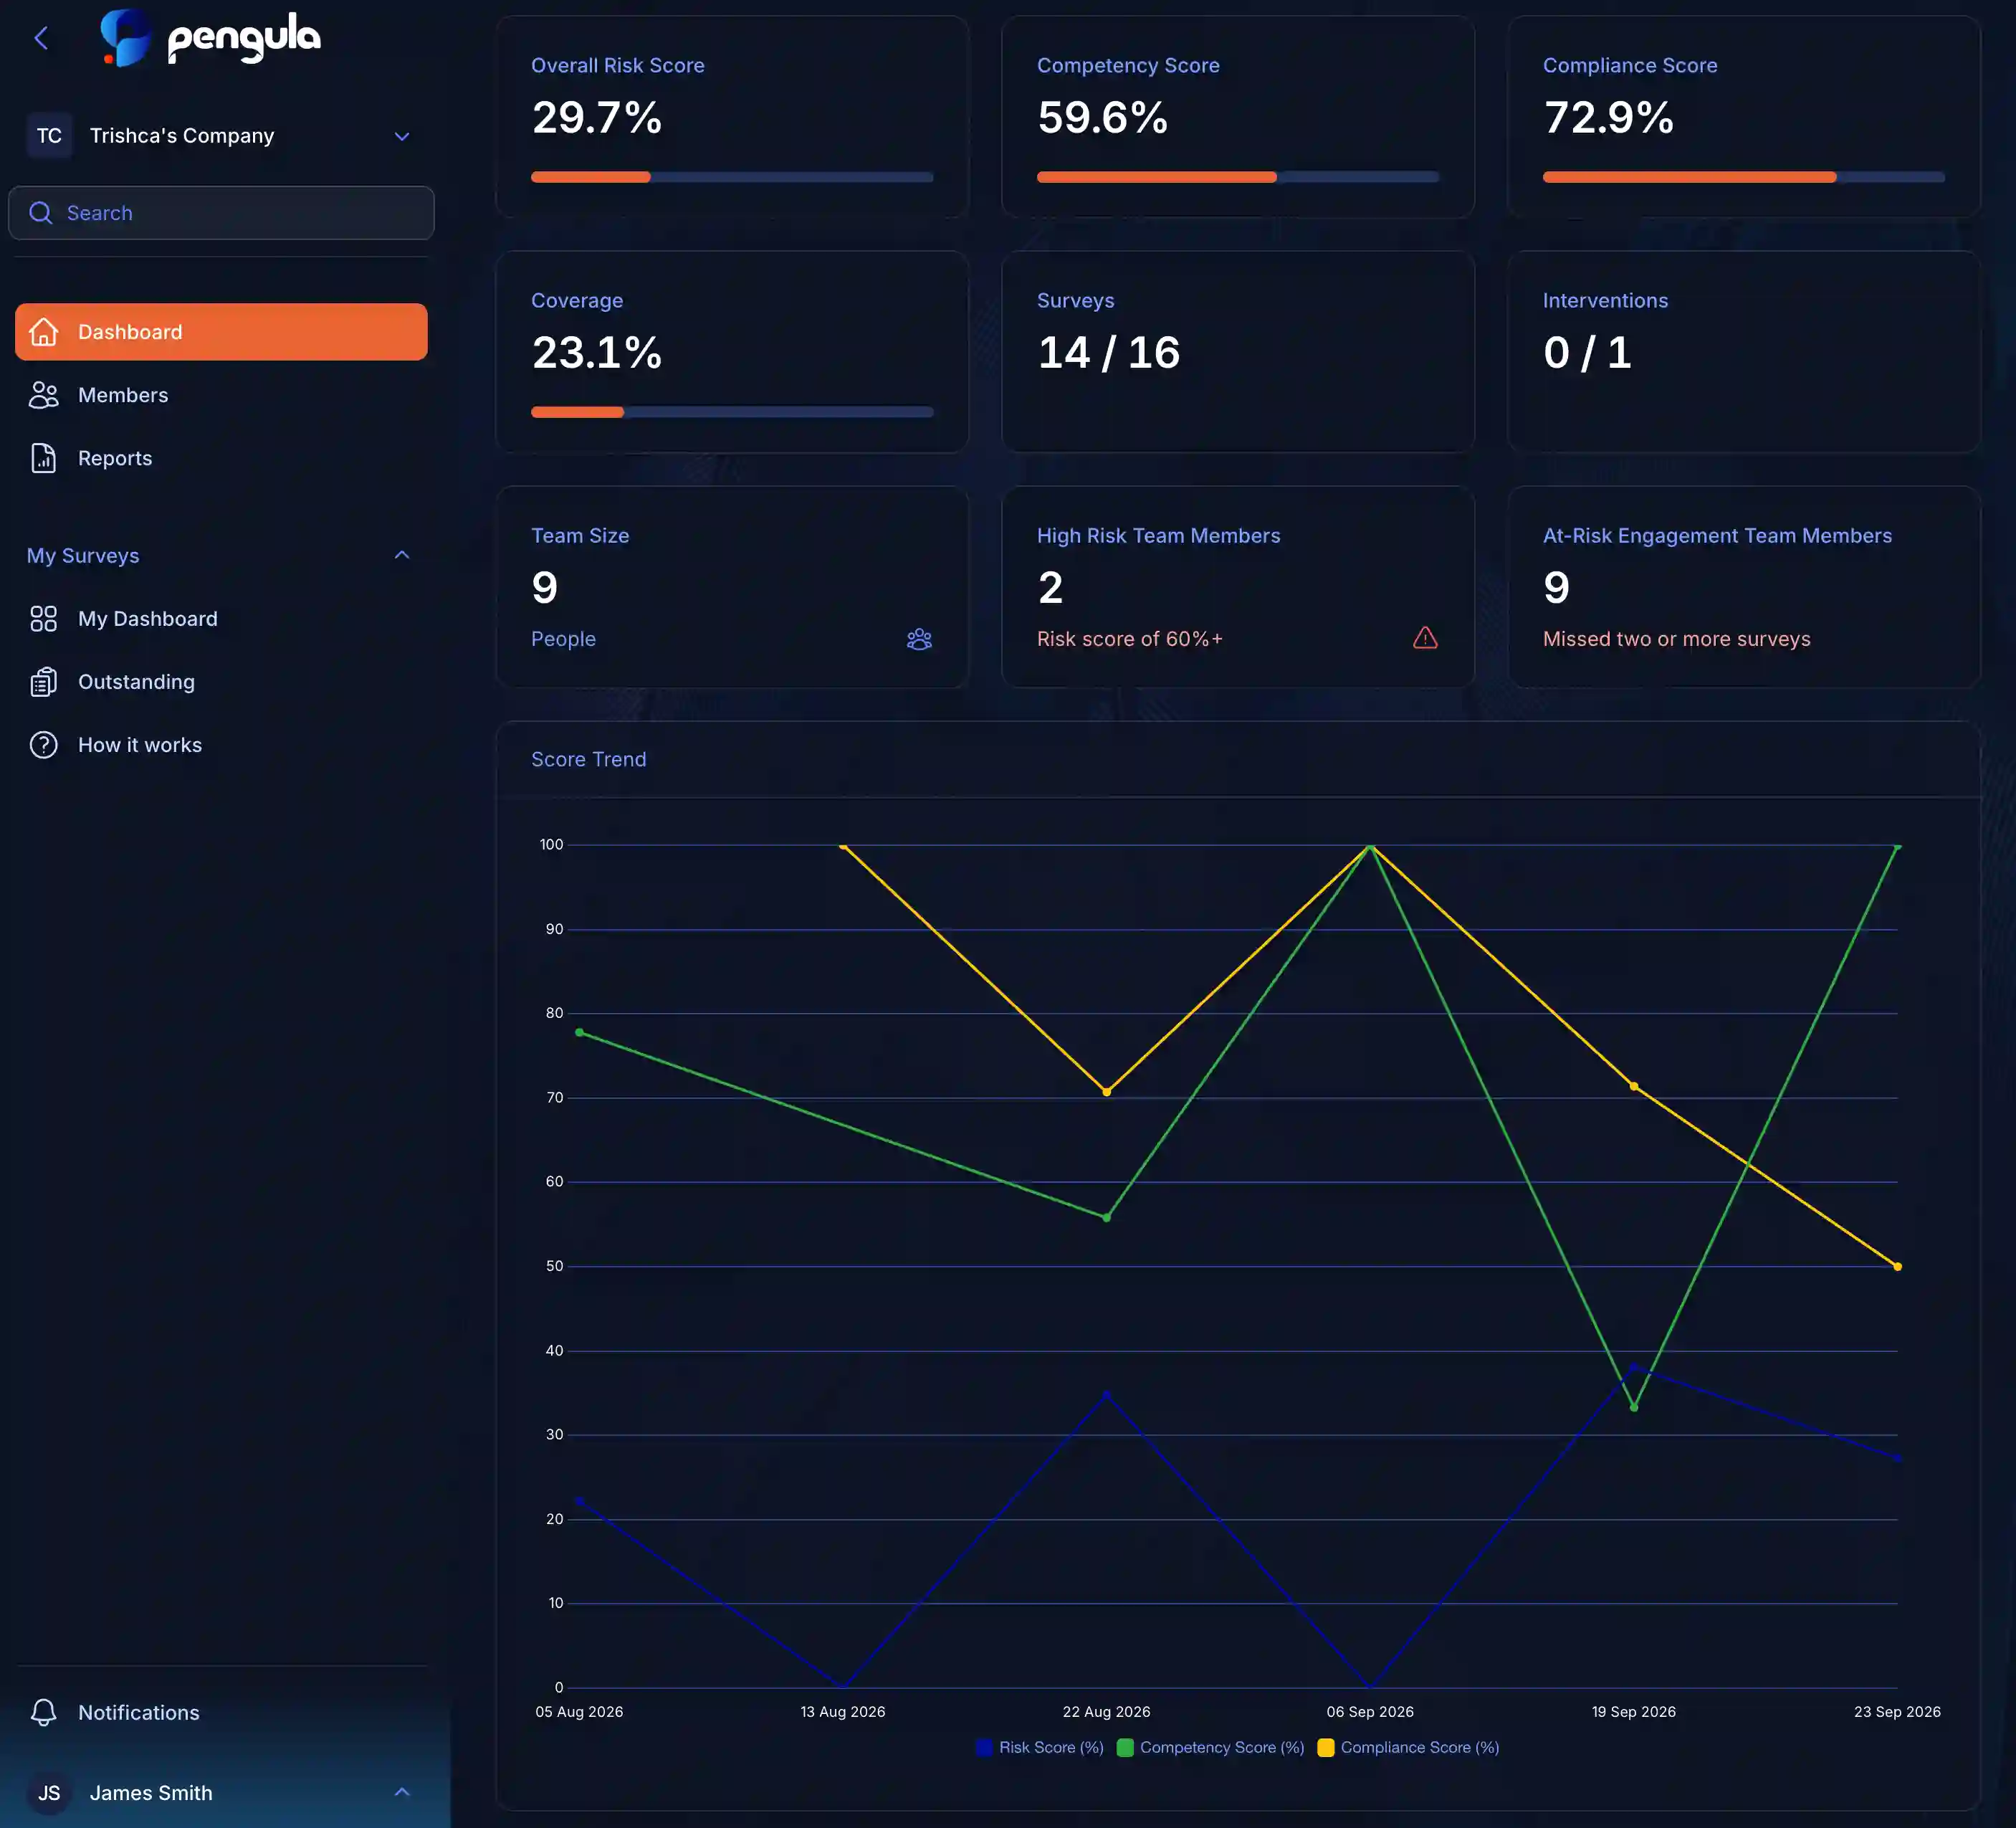Click the Members people icon
Viewport: 2016px width, 1828px height.
(43, 395)
